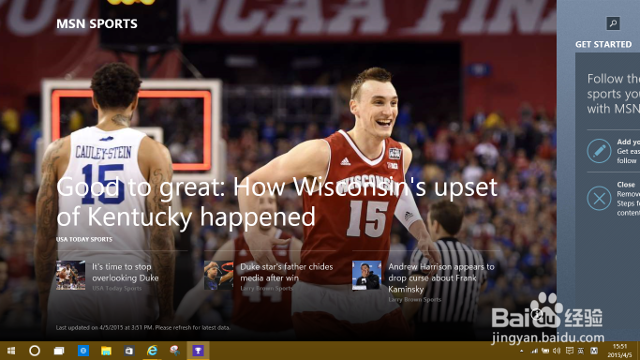This screenshot has height=360, width=640.
Task: Switch input language 英 indicator
Action: coord(580,351)
